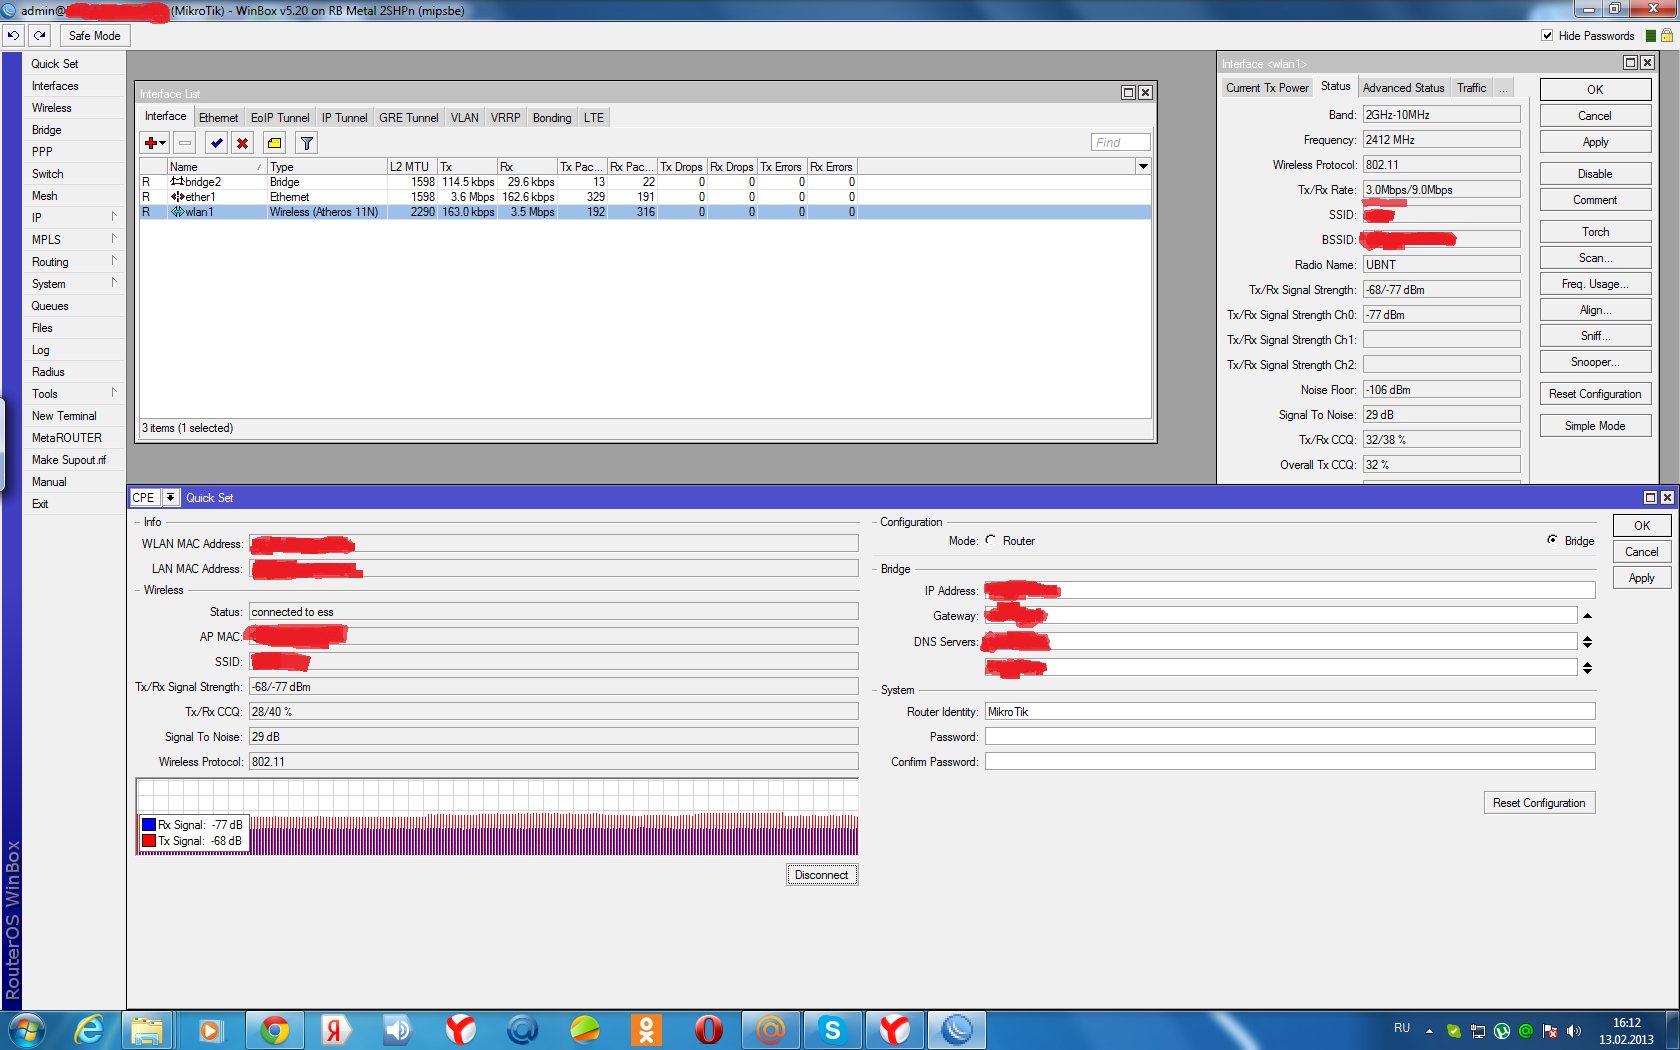Toggle the Hide Passwords checkbox
This screenshot has height=1050, width=1680.
pyautogui.click(x=1547, y=36)
